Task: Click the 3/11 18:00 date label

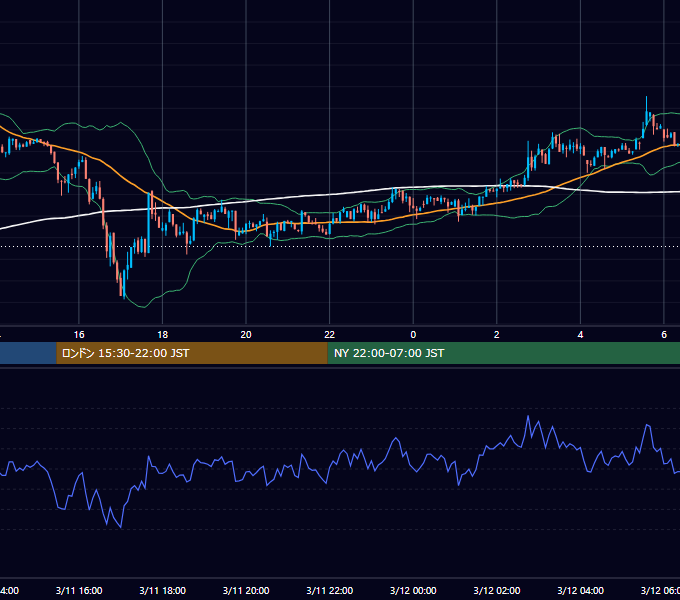Action: point(163,590)
